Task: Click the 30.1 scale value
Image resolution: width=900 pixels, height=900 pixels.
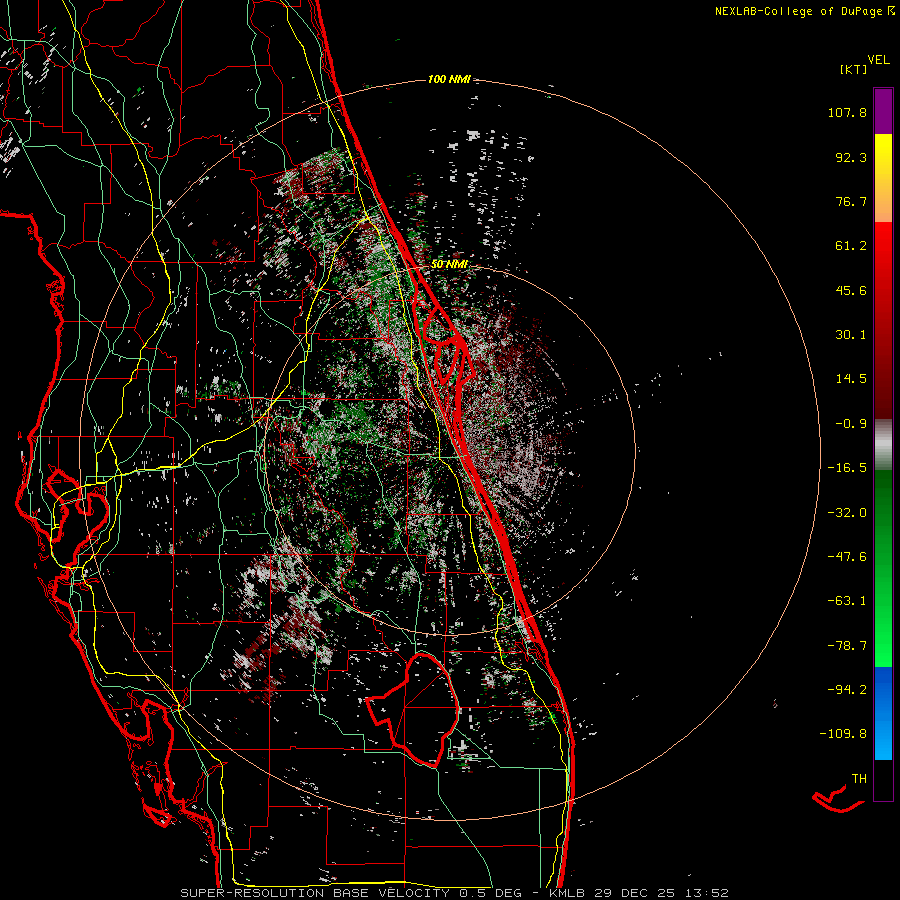Action: [851, 335]
